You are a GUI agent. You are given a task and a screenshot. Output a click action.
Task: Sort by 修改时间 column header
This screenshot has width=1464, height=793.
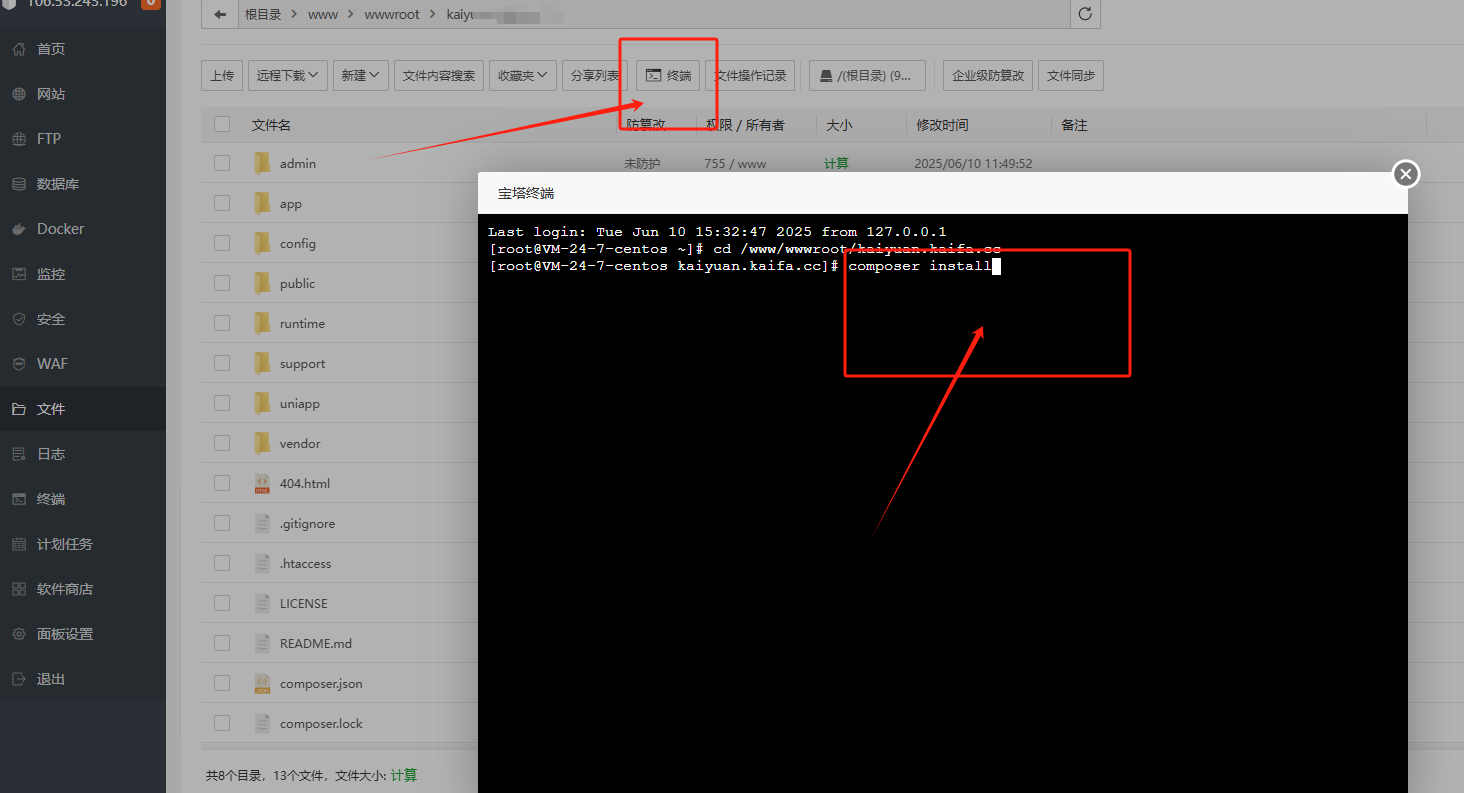tap(942, 125)
